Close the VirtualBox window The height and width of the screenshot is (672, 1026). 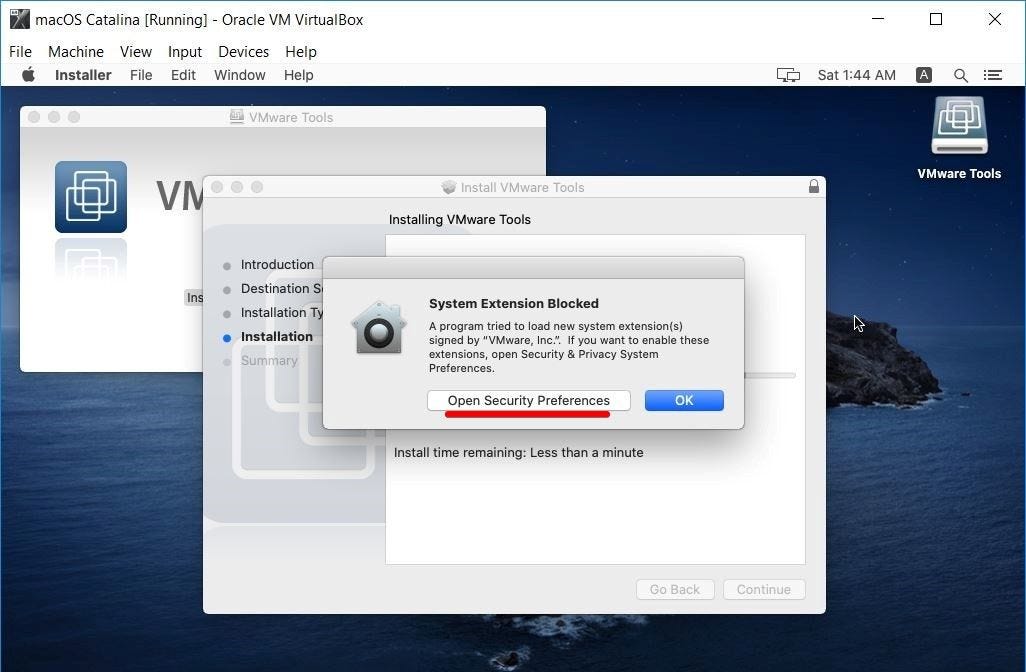click(995, 19)
